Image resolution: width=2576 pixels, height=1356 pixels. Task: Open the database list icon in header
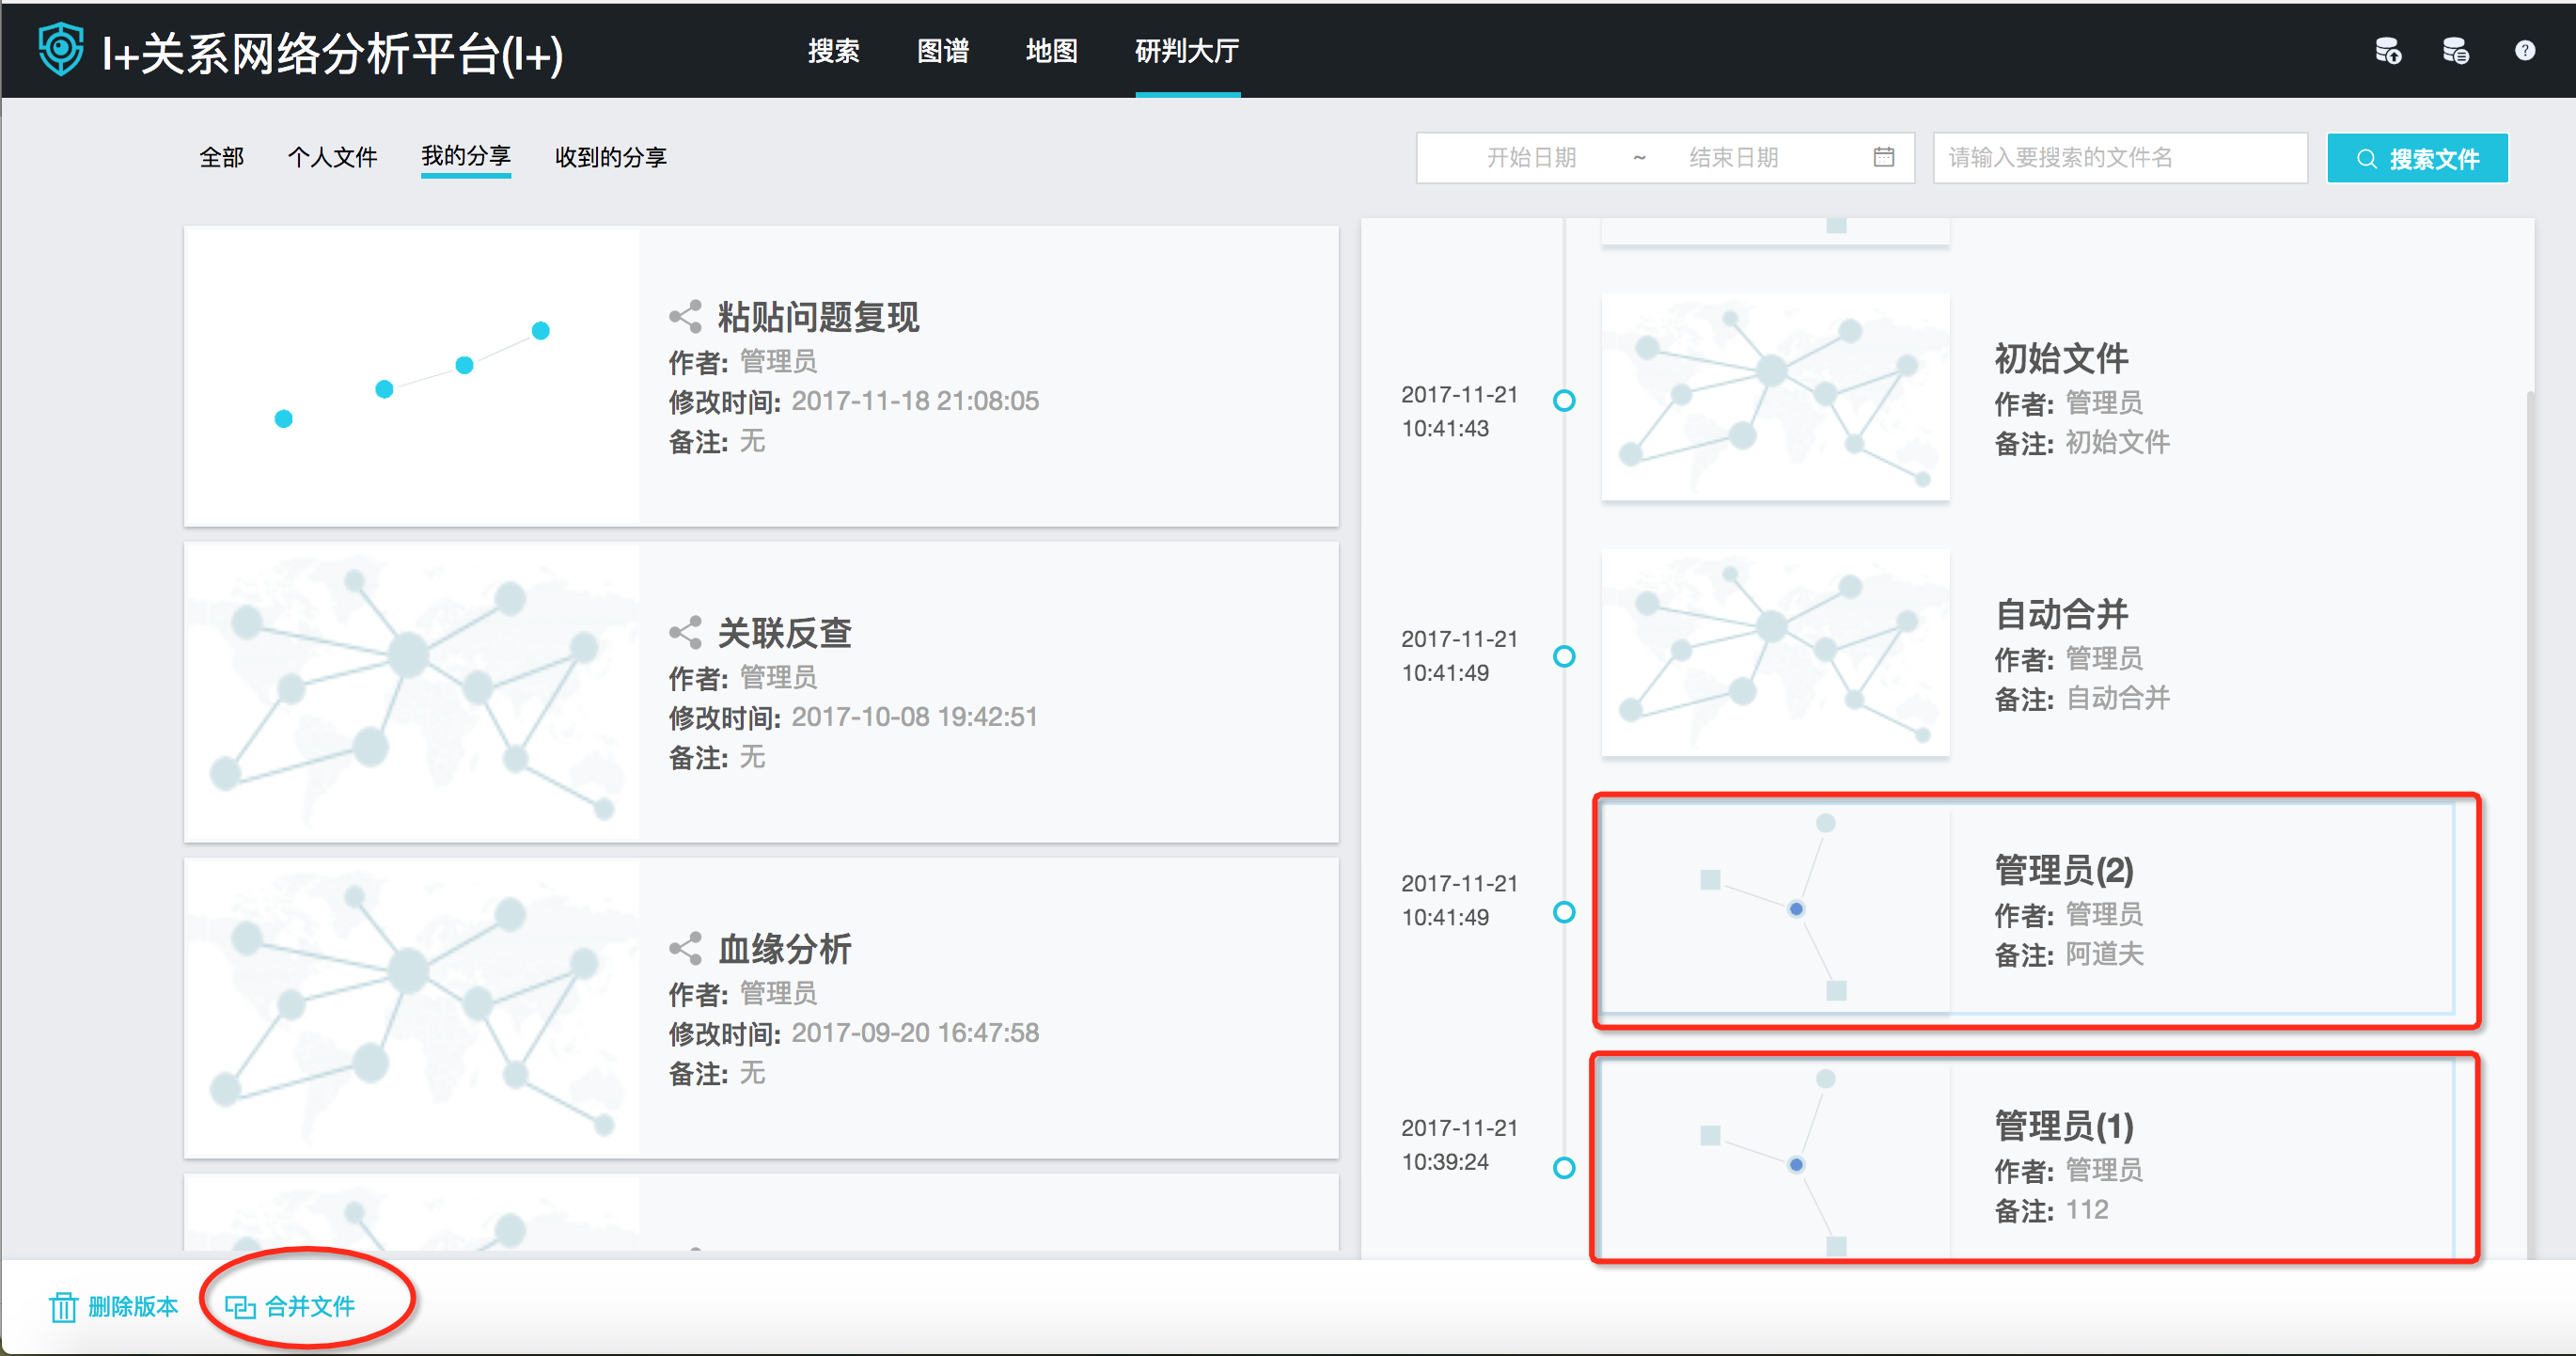click(x=2455, y=50)
